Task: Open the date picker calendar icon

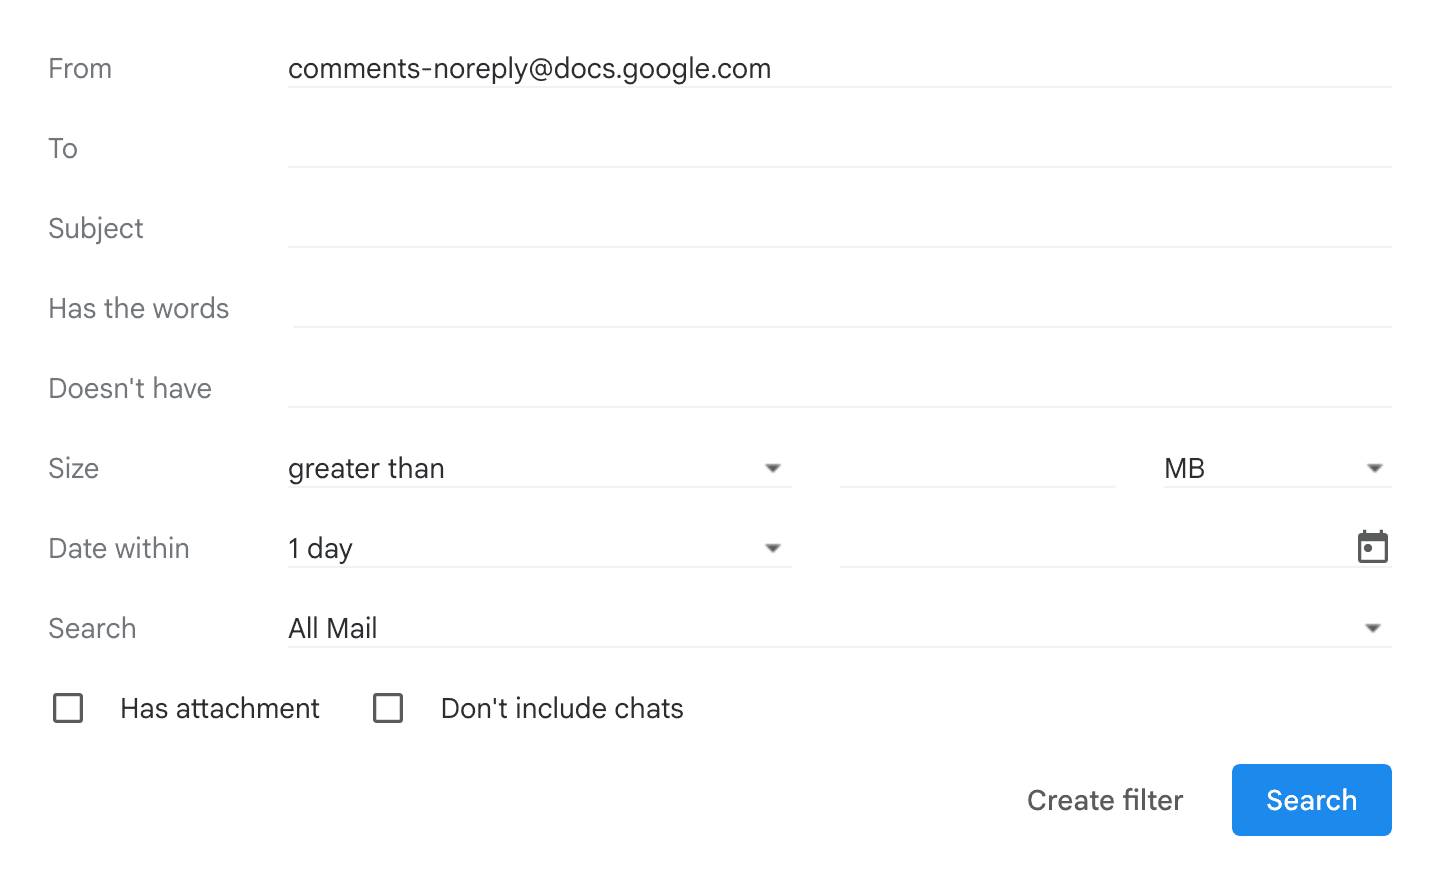Action: point(1374,547)
